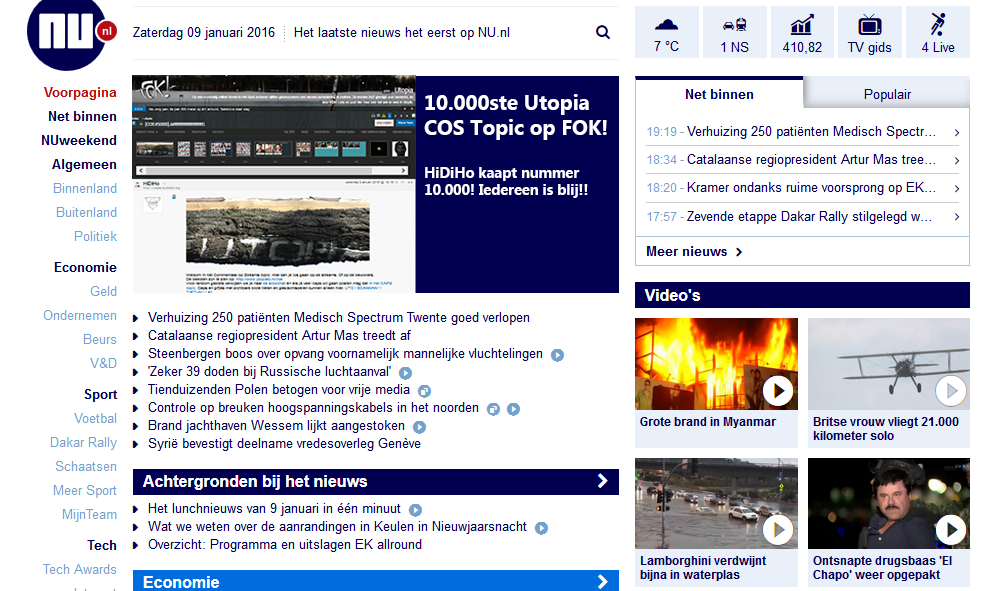Click chevron on 19:19 Verhuizing news row
This screenshot has width=985, height=591.
[957, 133]
